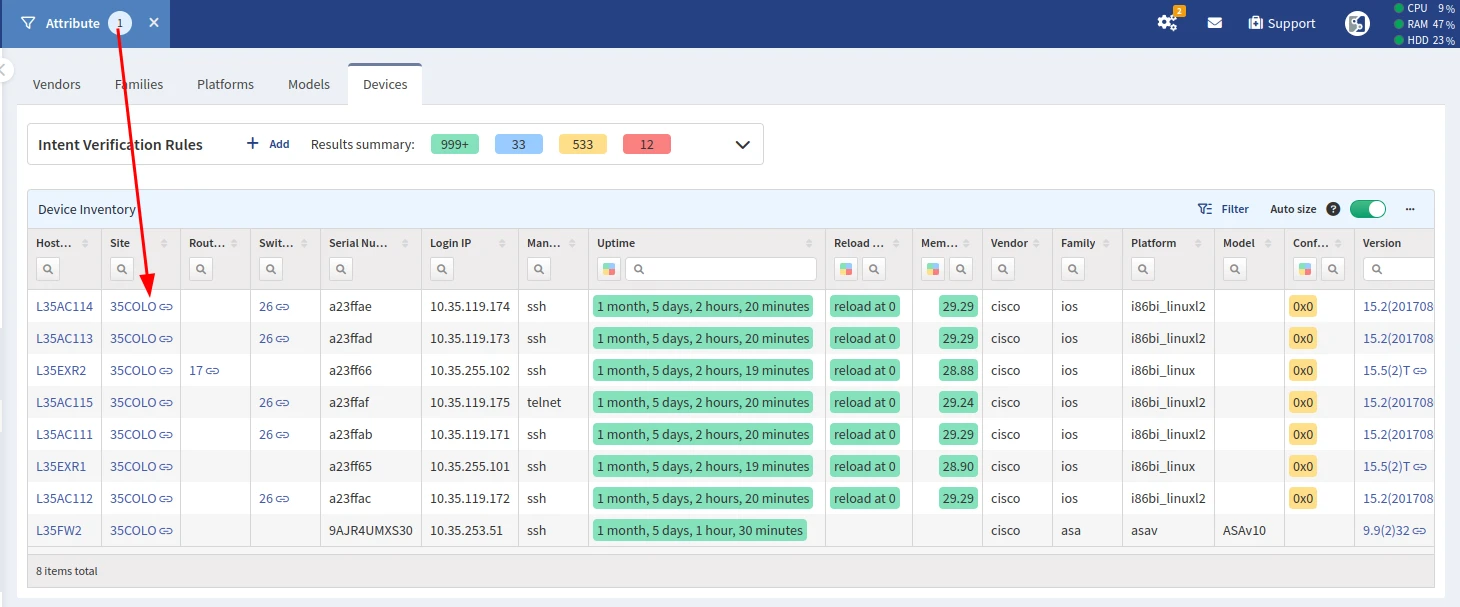Switch to the Vendors tab
The width and height of the screenshot is (1460, 607).
pos(57,84)
